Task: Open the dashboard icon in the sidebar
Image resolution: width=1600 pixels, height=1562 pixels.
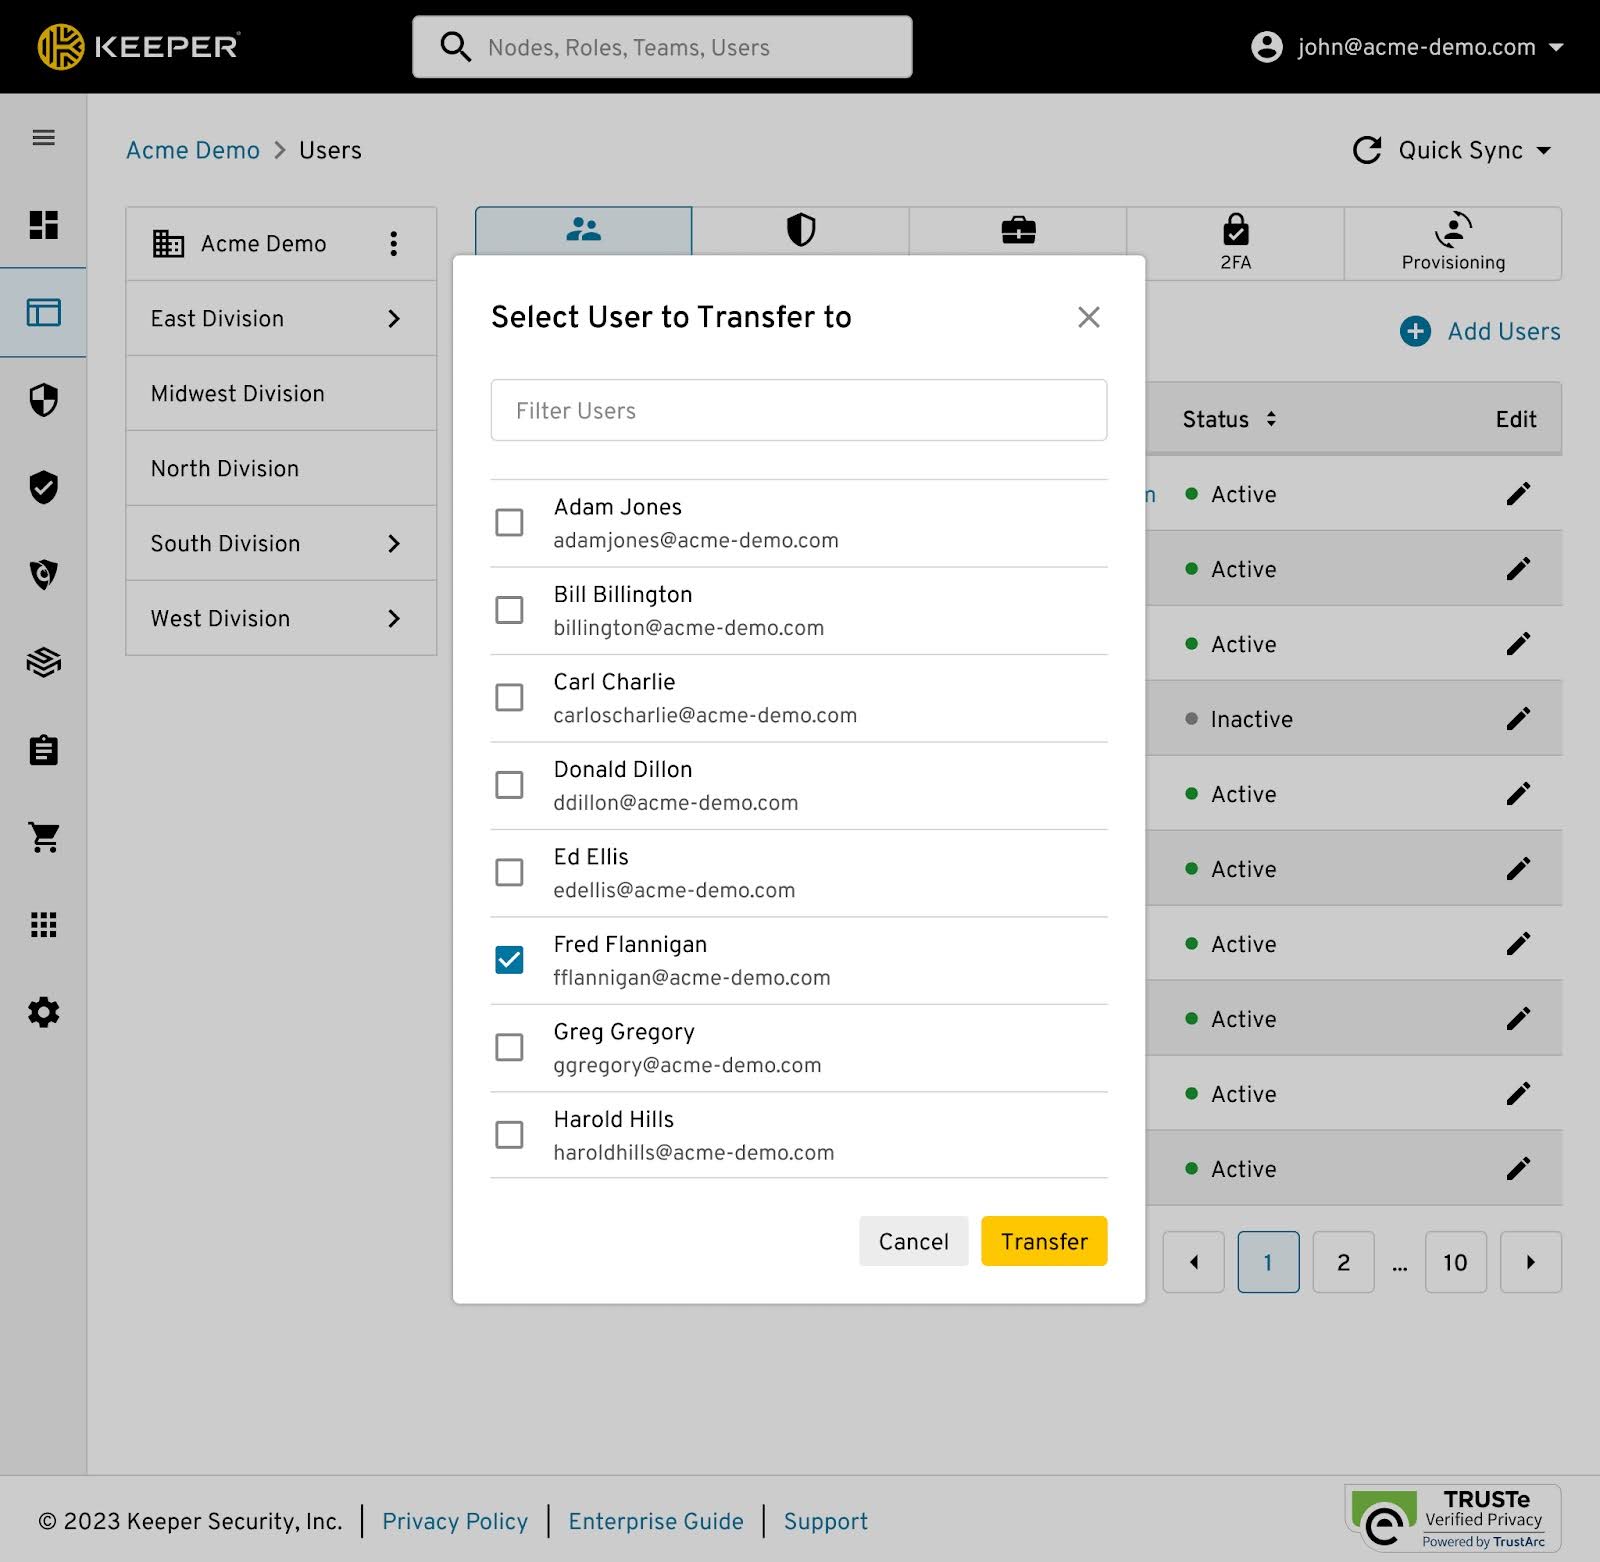Action: tap(43, 225)
